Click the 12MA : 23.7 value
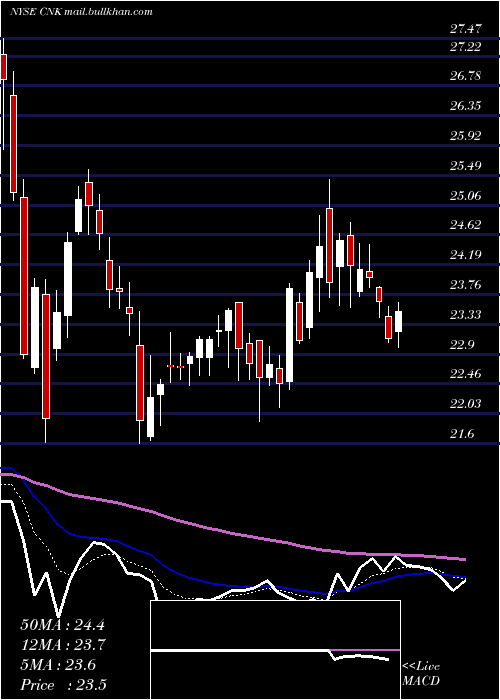Image resolution: width=500 pixels, height=700 pixels. (x=62, y=645)
